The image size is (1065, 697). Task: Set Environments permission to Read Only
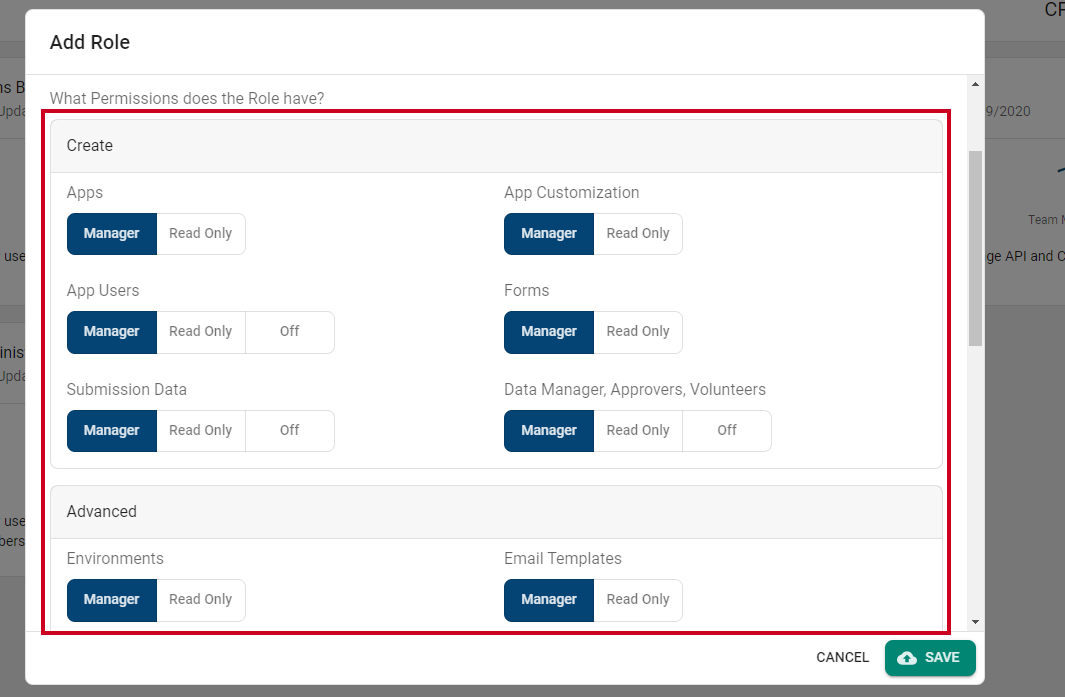pyautogui.click(x=200, y=600)
